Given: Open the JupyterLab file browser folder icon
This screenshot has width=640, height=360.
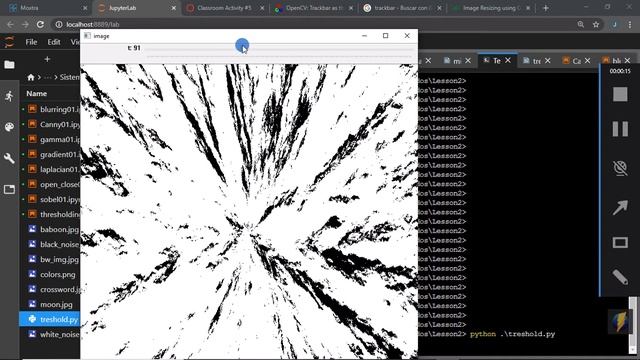Looking at the screenshot, I should click(9, 64).
